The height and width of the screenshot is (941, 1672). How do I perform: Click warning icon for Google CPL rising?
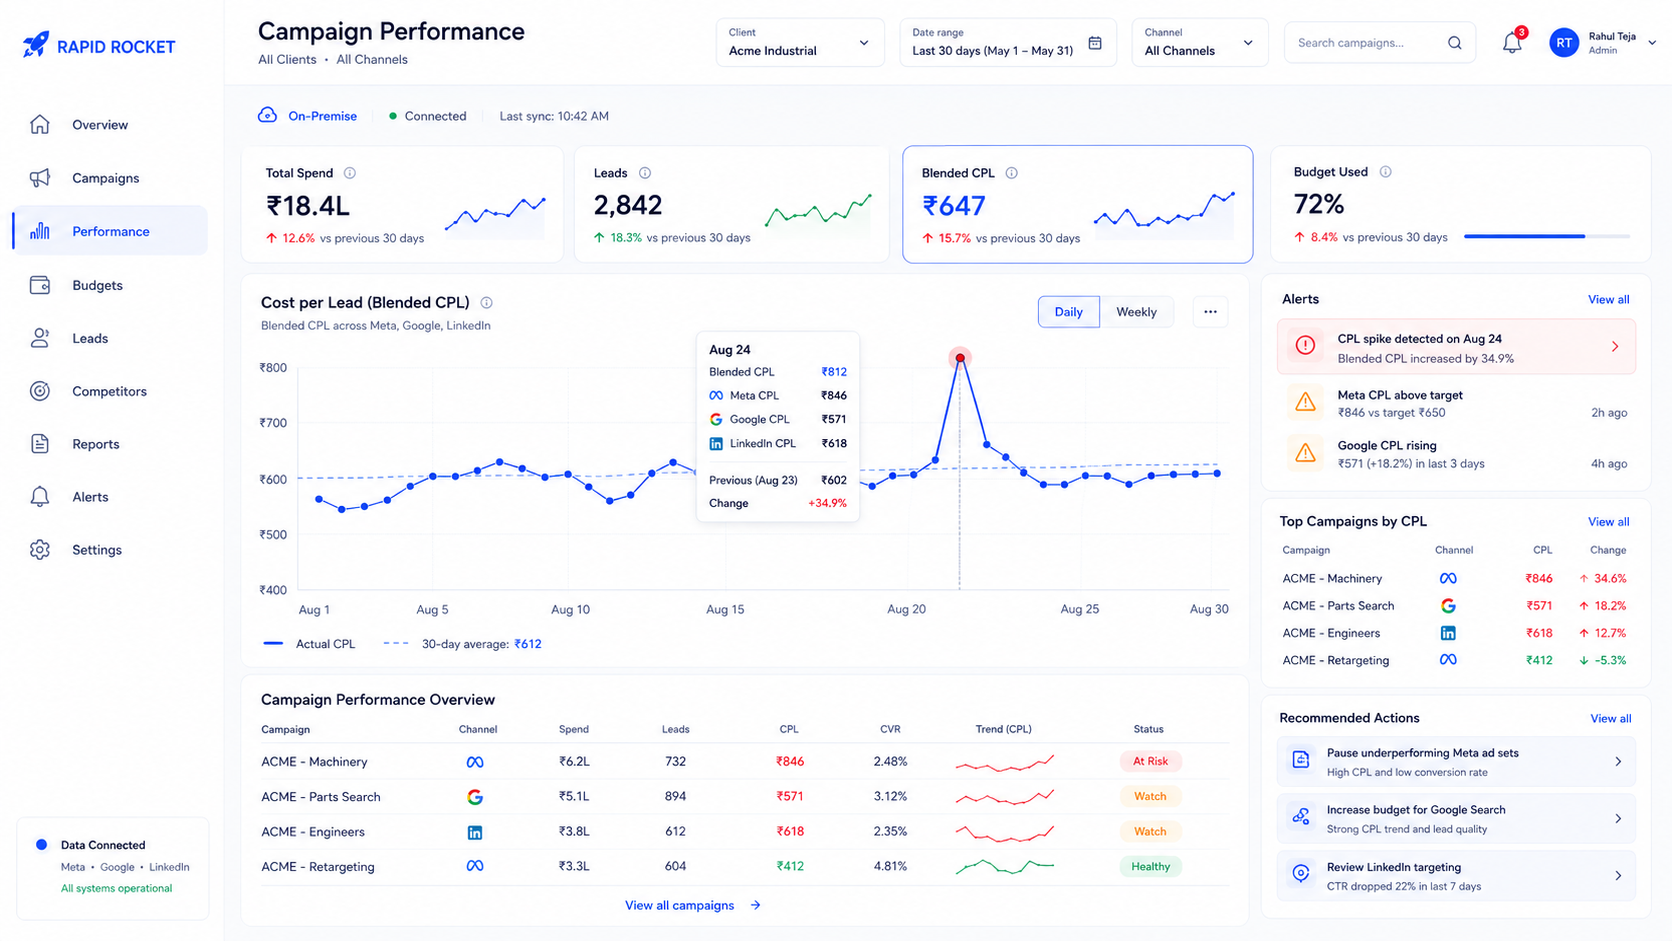[x=1305, y=453]
